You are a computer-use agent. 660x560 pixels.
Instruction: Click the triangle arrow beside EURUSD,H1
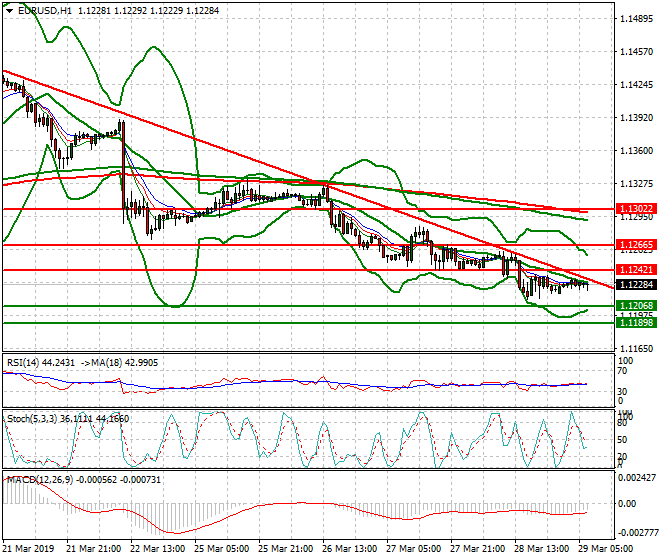(x=9, y=9)
